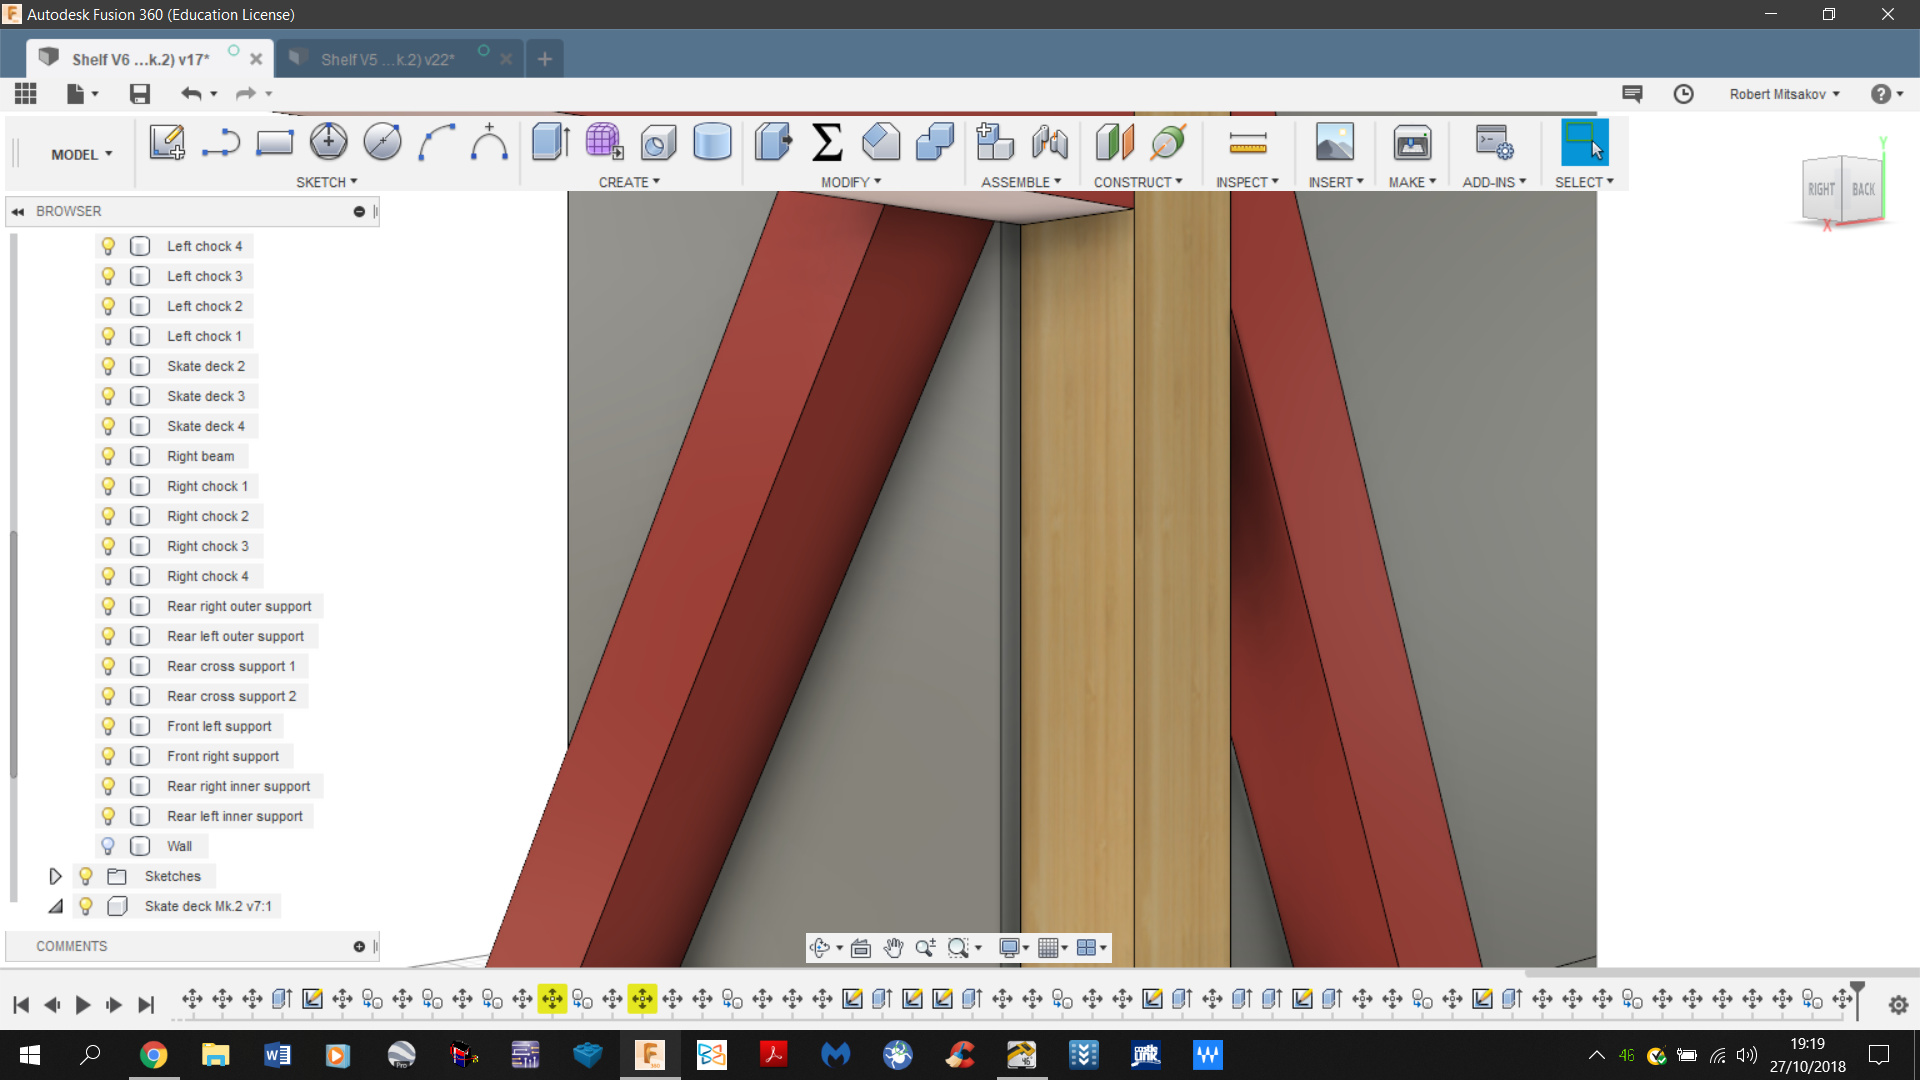Open the comments notification icon
The height and width of the screenshot is (1080, 1920).
(x=1632, y=93)
